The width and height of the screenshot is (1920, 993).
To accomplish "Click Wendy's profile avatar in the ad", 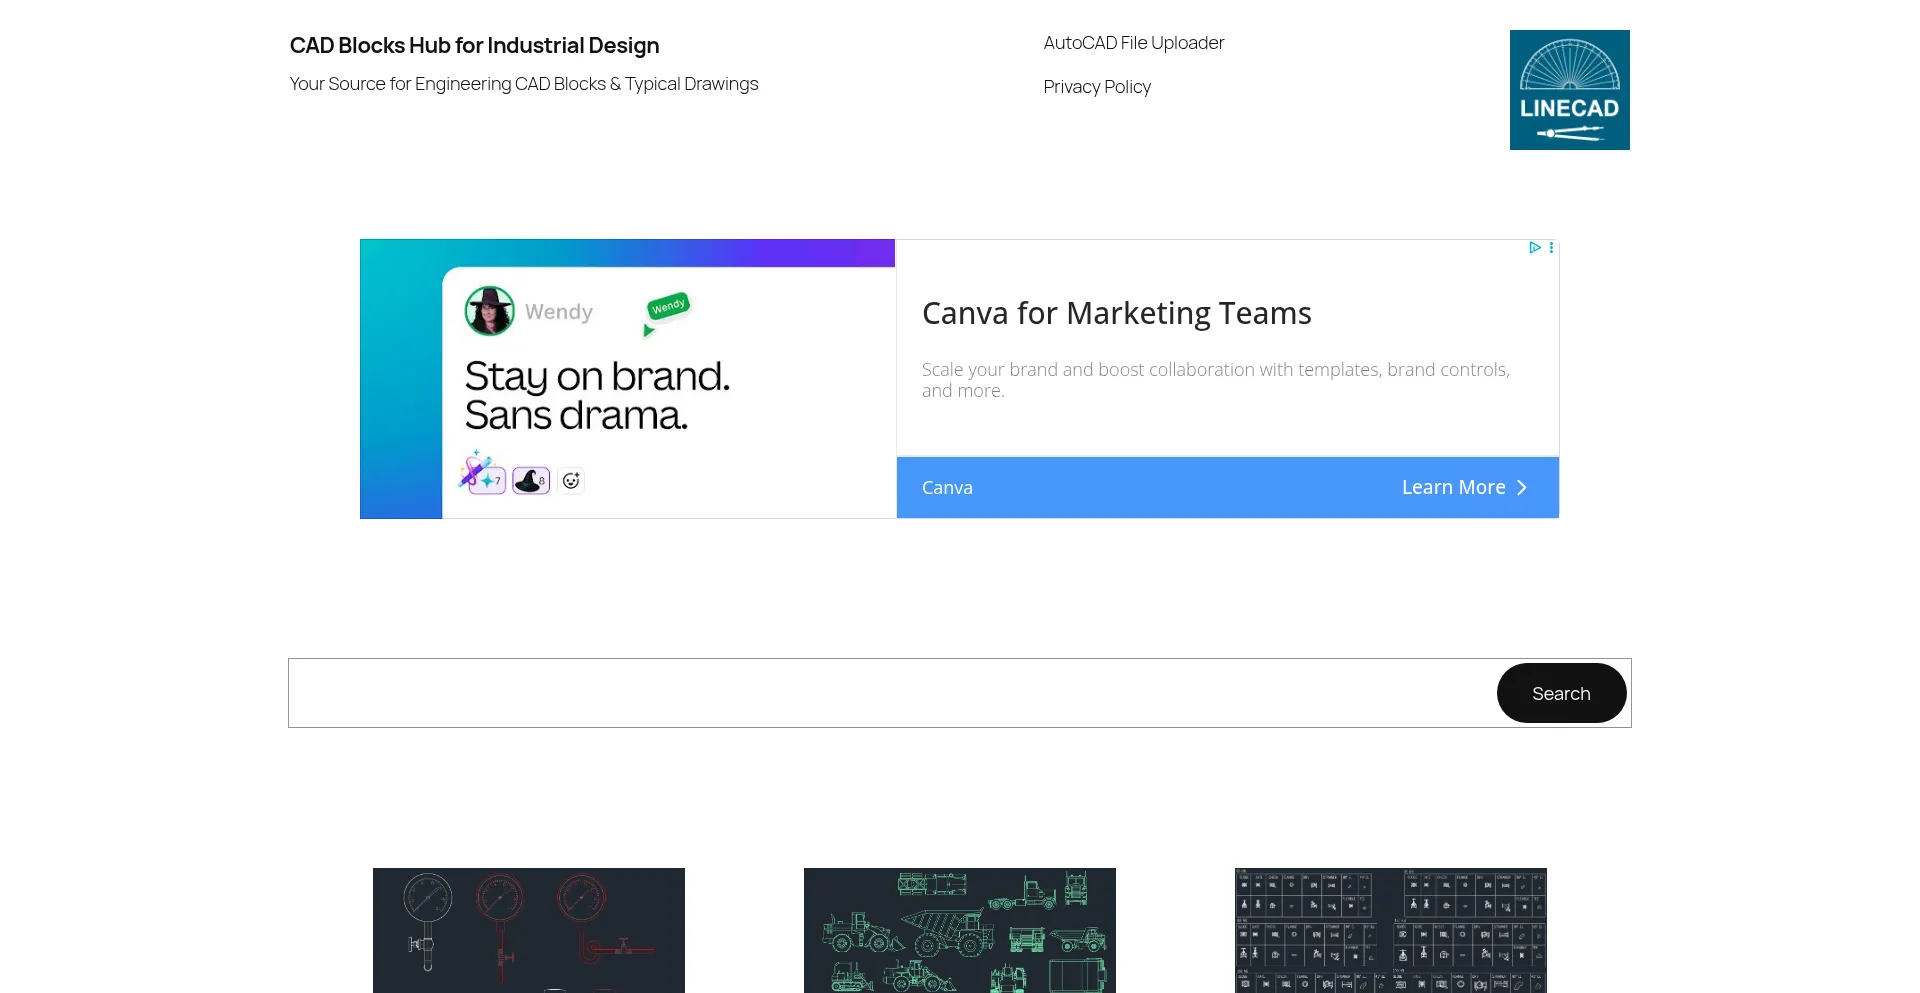I will pos(490,311).
